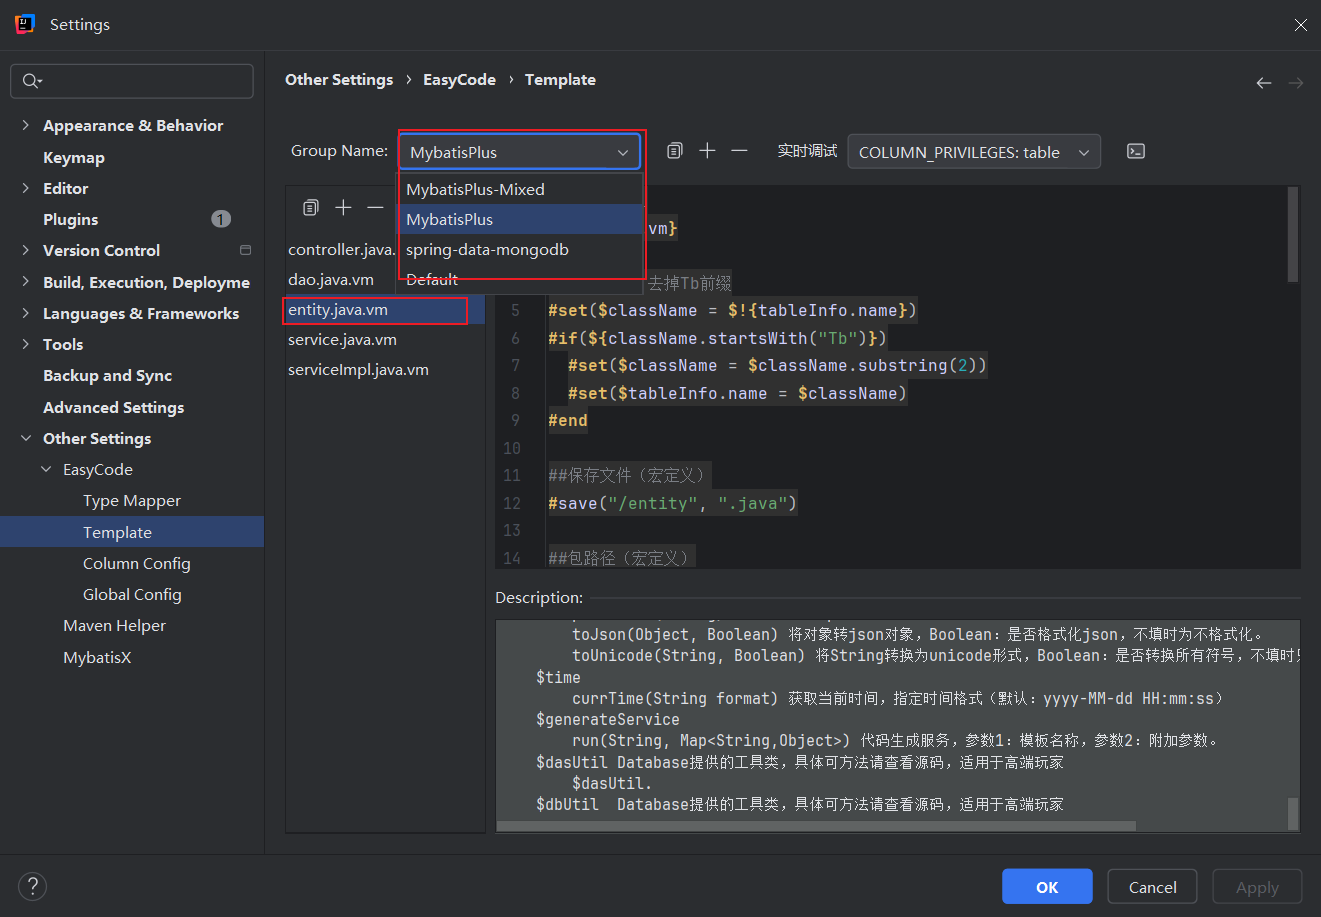Open the EasyCode breadcrumb entry
The height and width of the screenshot is (917, 1321).
459,79
